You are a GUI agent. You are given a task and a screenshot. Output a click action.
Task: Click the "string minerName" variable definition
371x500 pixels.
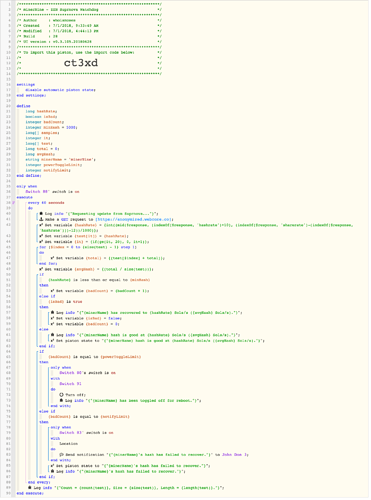[x=61, y=160]
